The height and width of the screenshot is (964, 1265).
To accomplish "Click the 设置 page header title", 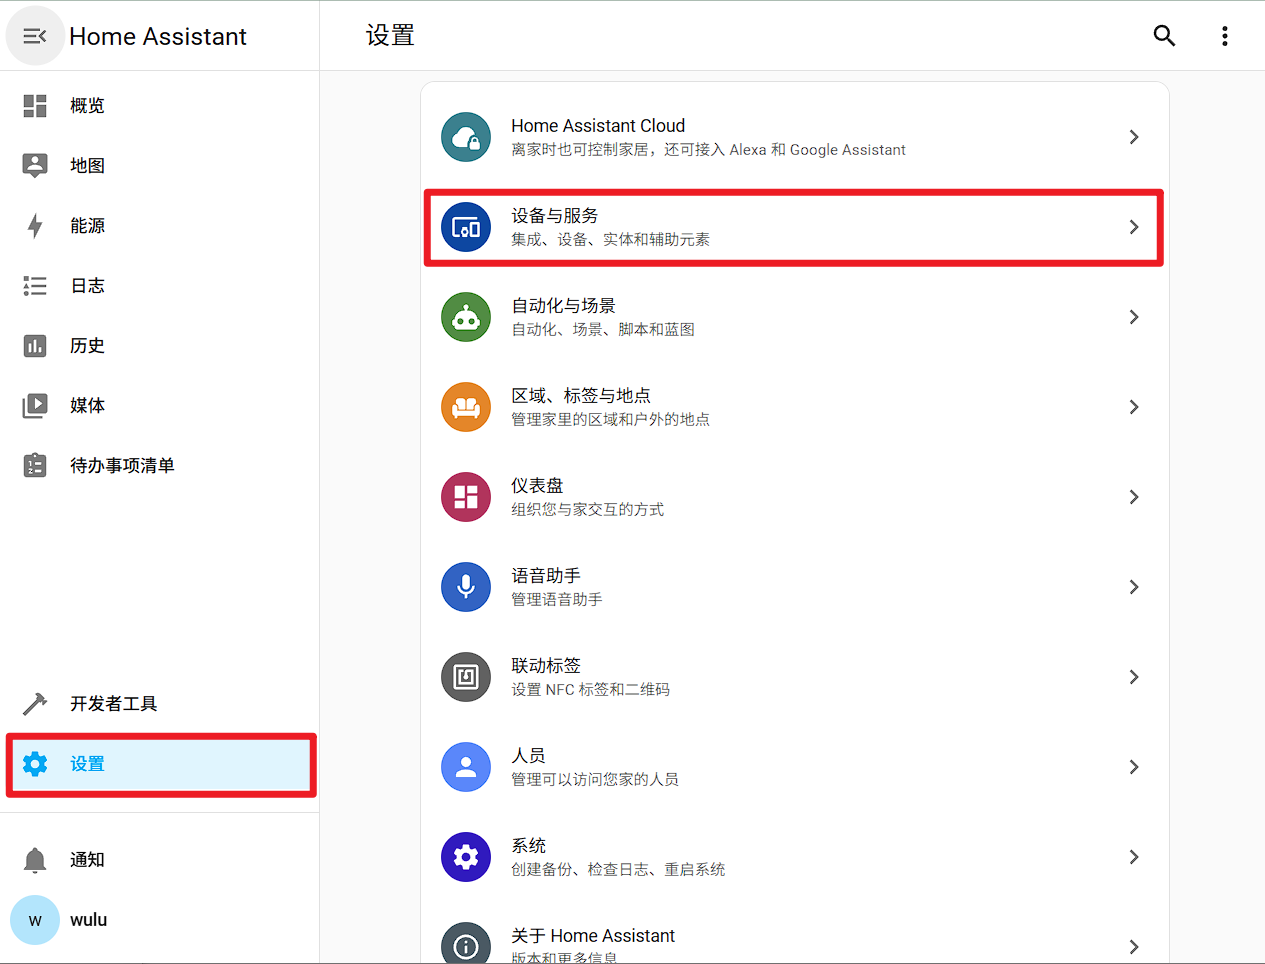I will (x=390, y=36).
